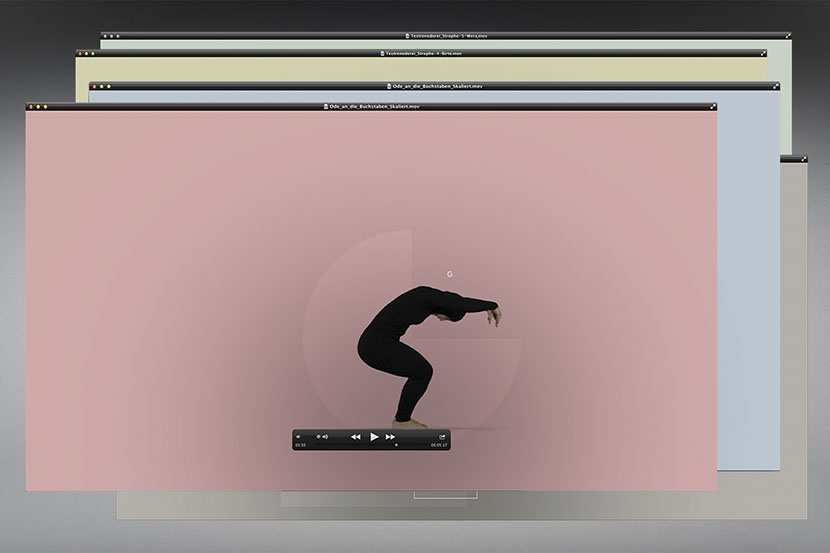Set full volume via the loud speaker icon

(x=325, y=437)
